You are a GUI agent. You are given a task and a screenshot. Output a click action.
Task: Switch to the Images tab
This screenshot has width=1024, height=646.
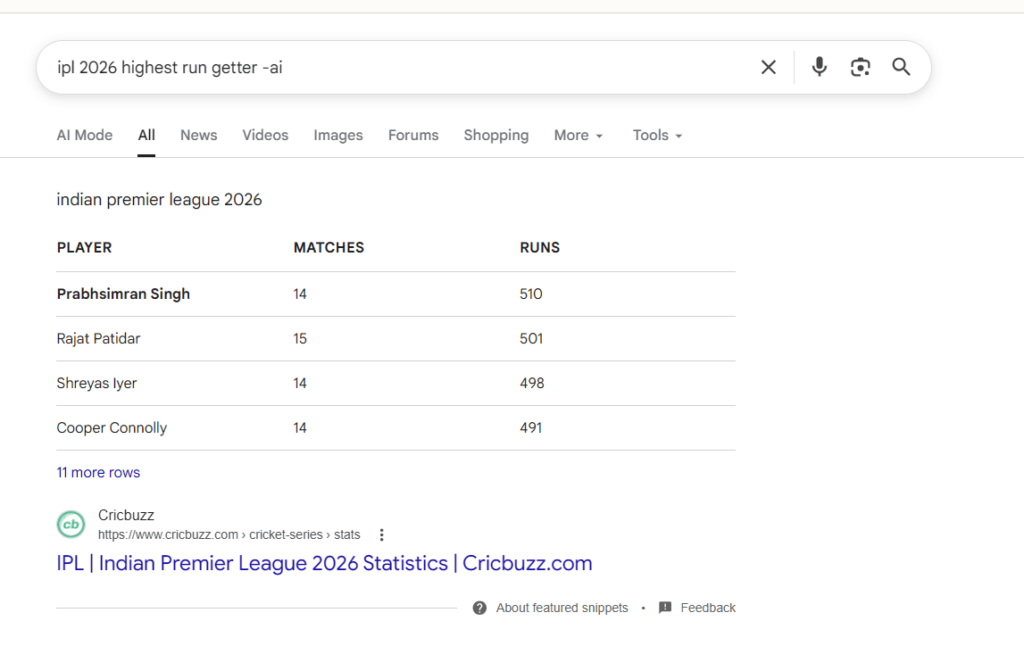click(x=338, y=135)
